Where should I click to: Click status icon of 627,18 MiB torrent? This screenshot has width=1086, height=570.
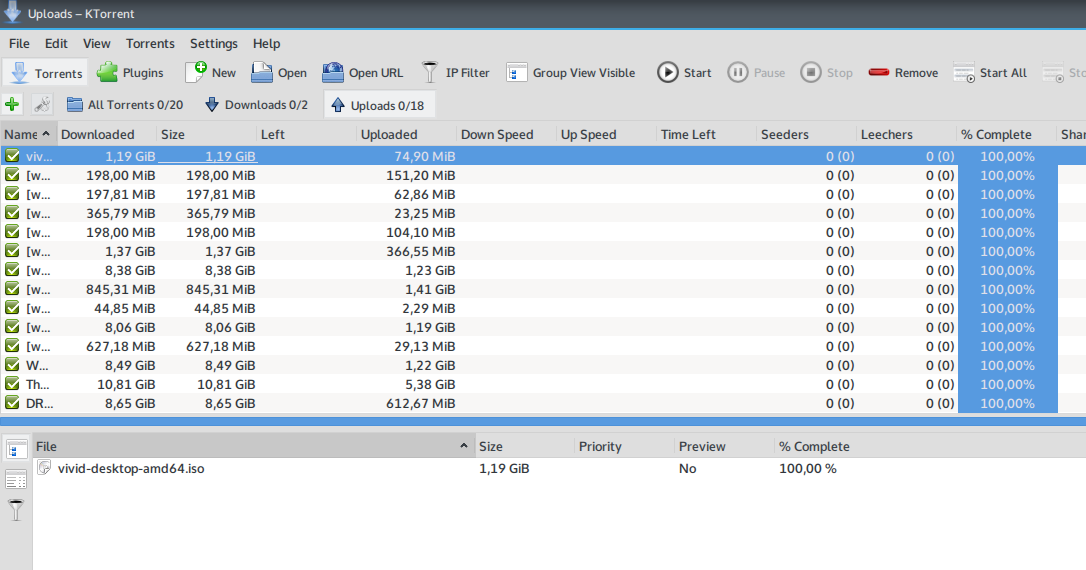click(12, 346)
